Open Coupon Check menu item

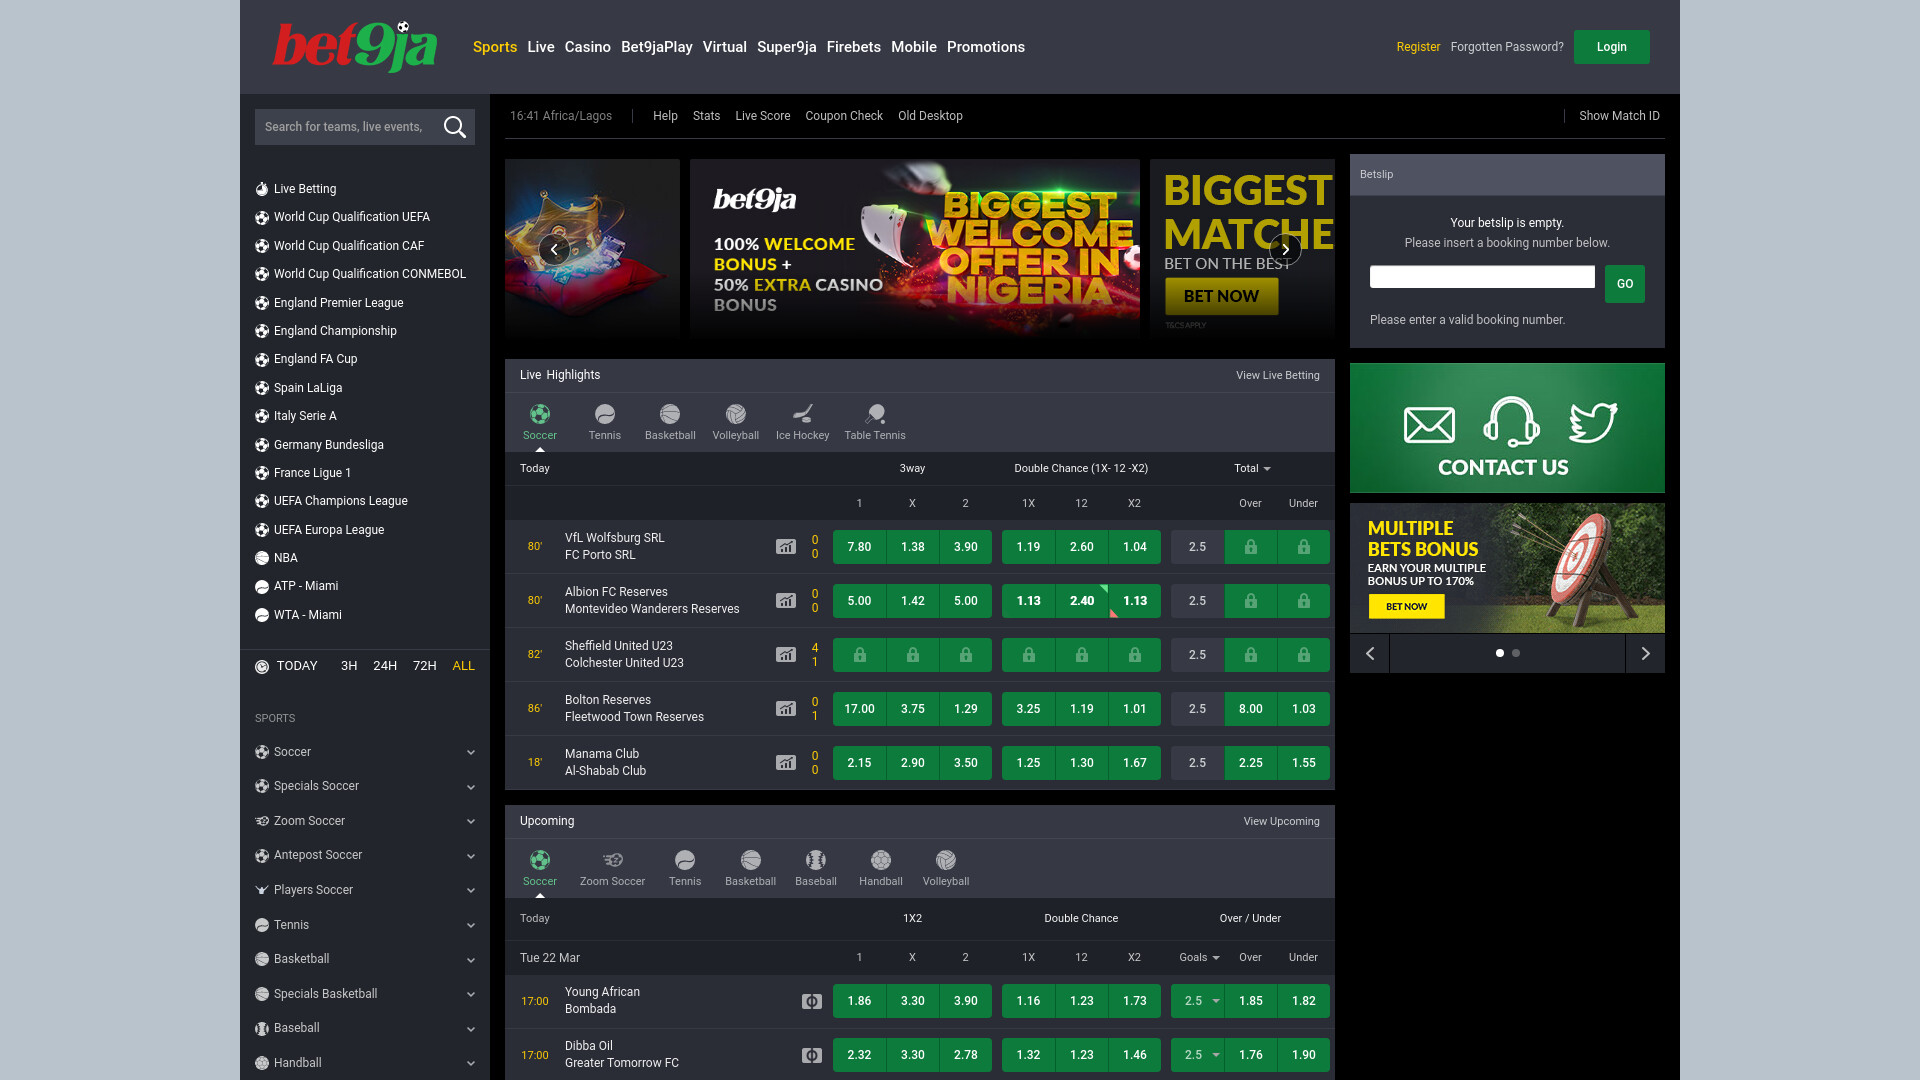tap(844, 116)
